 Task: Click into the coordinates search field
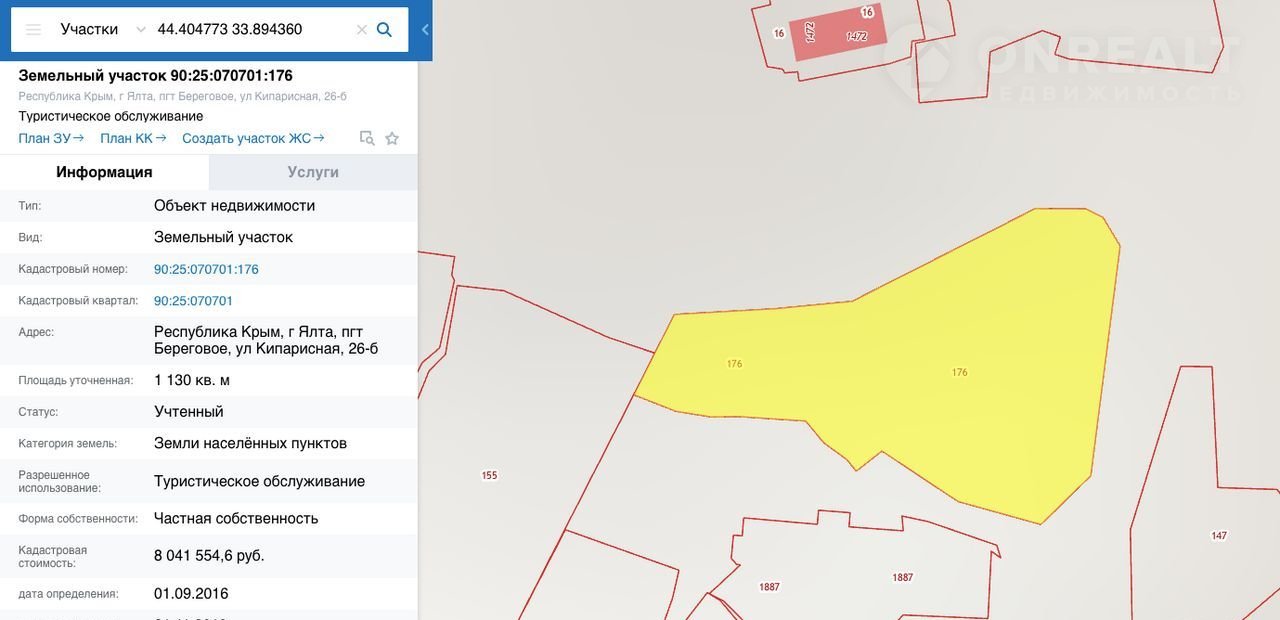coord(250,30)
